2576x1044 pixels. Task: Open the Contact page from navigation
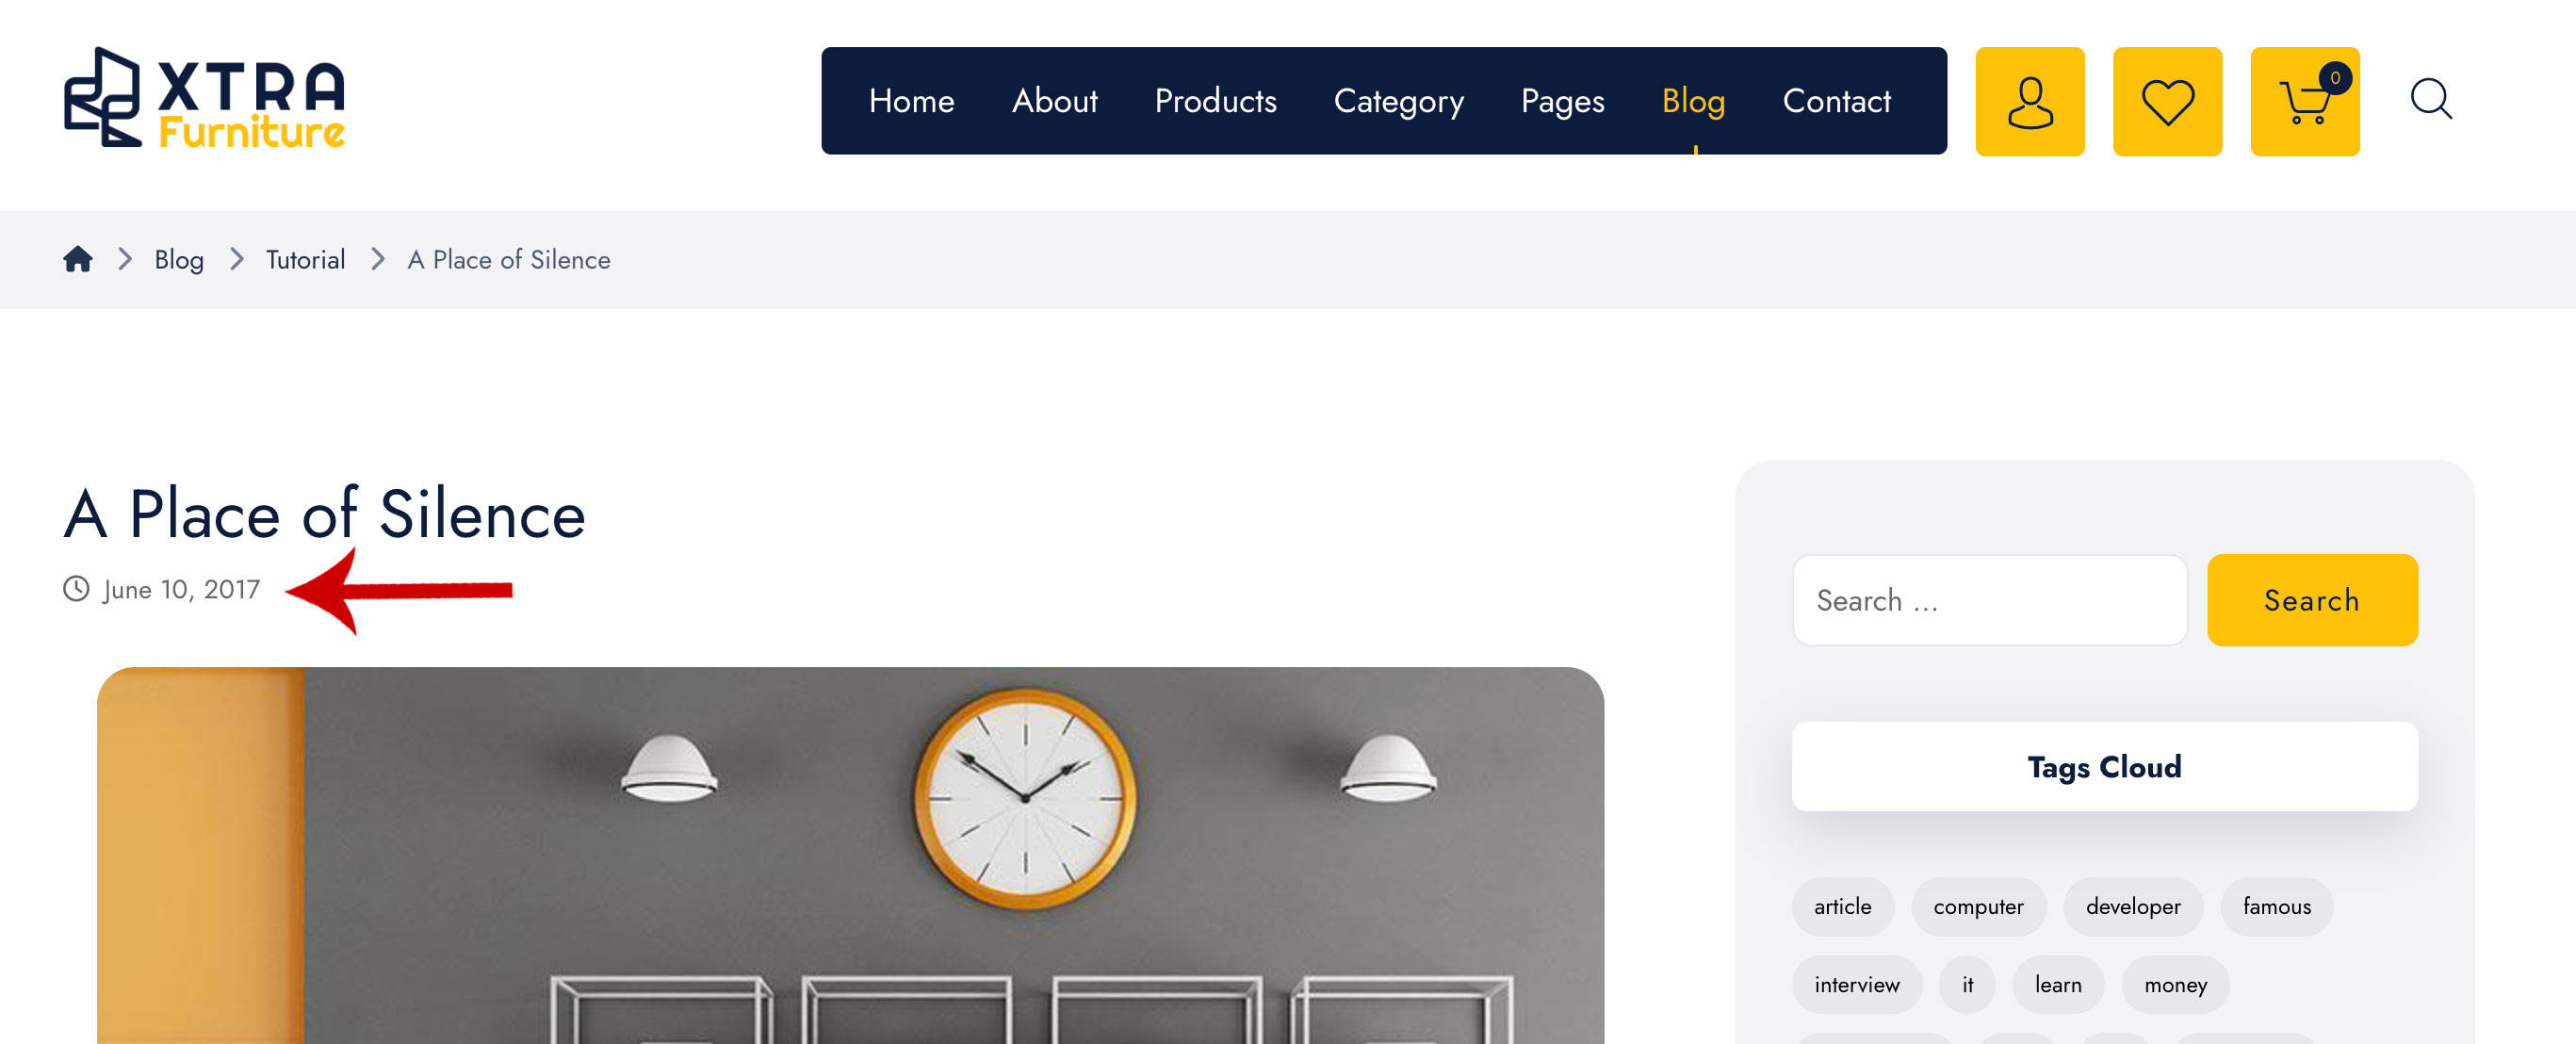pos(1836,101)
